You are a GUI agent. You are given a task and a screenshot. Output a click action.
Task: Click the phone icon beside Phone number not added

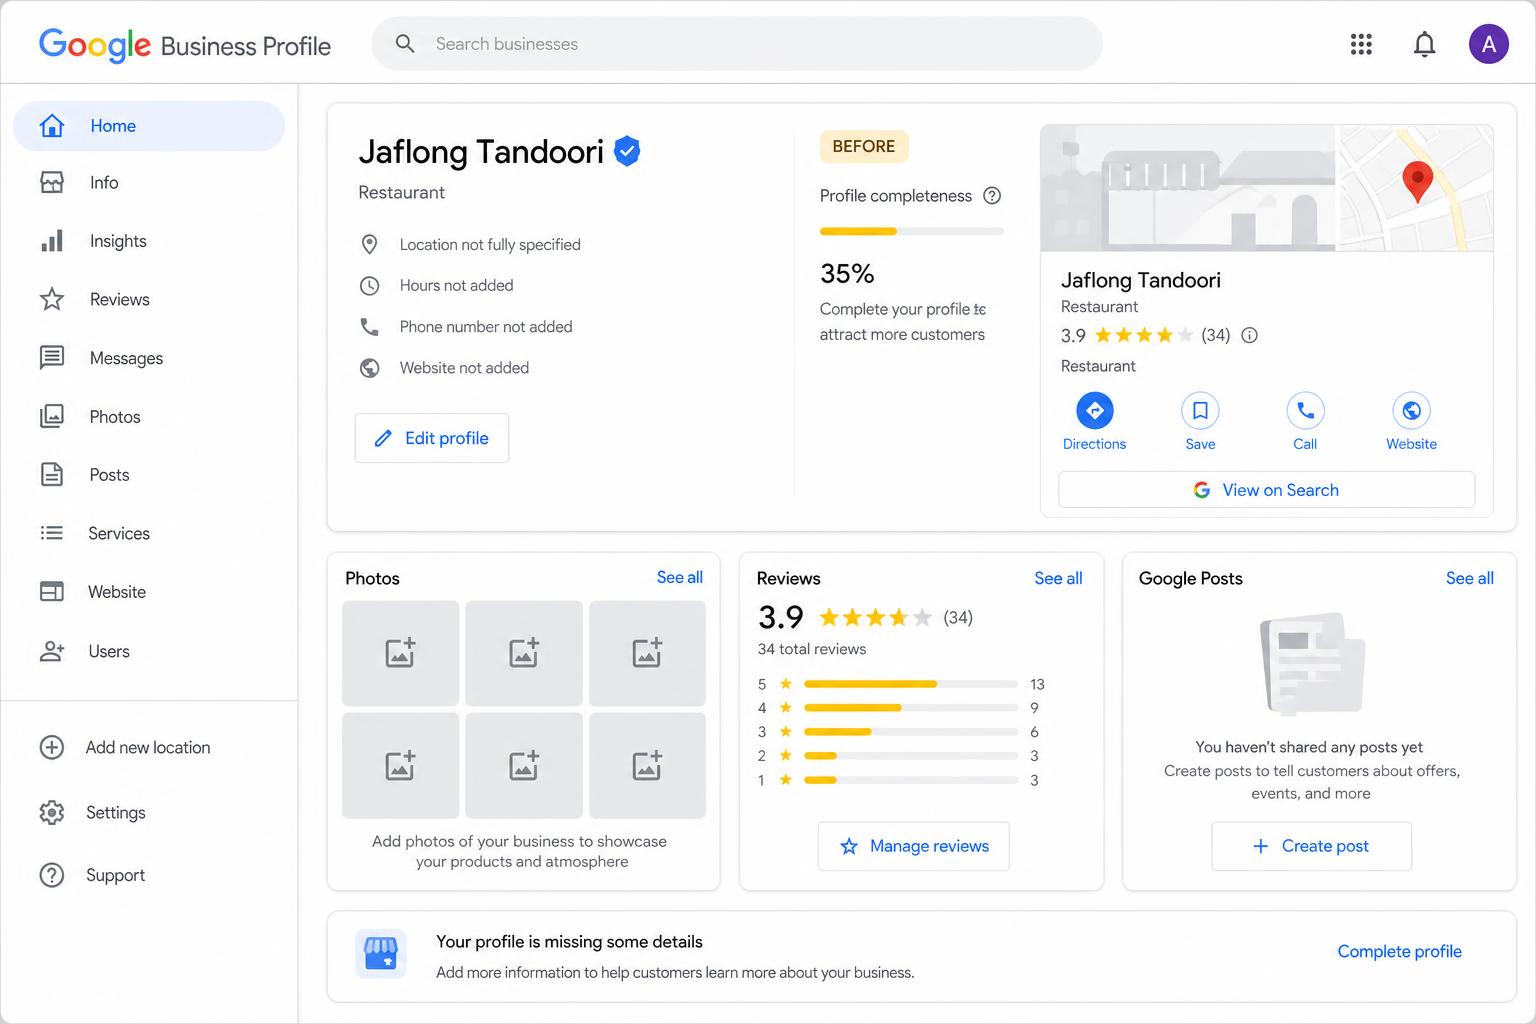click(x=369, y=327)
